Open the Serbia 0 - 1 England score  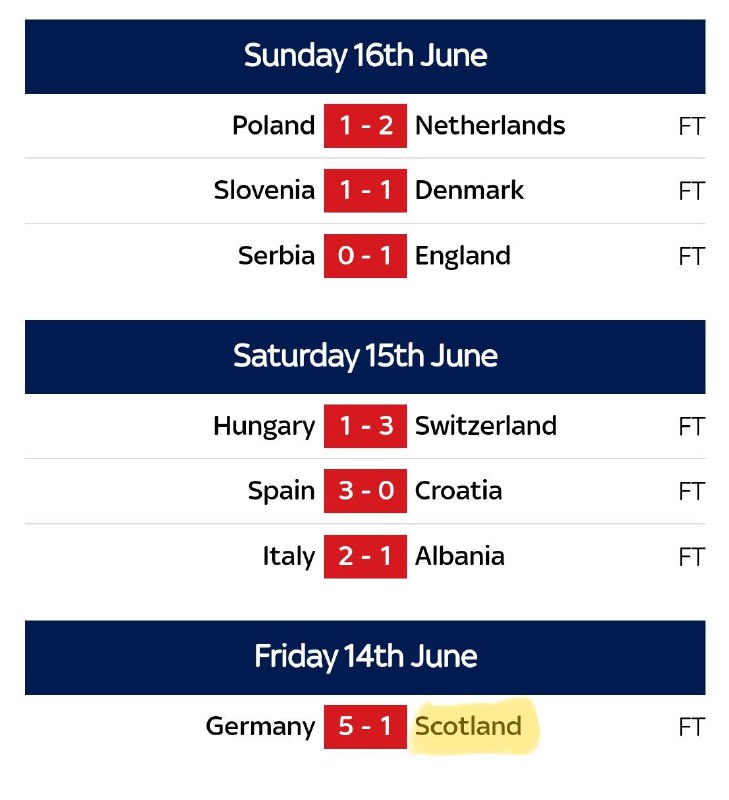365,256
